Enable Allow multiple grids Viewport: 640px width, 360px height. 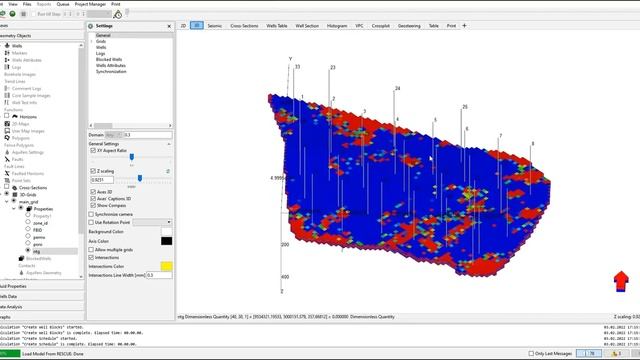[91, 249]
